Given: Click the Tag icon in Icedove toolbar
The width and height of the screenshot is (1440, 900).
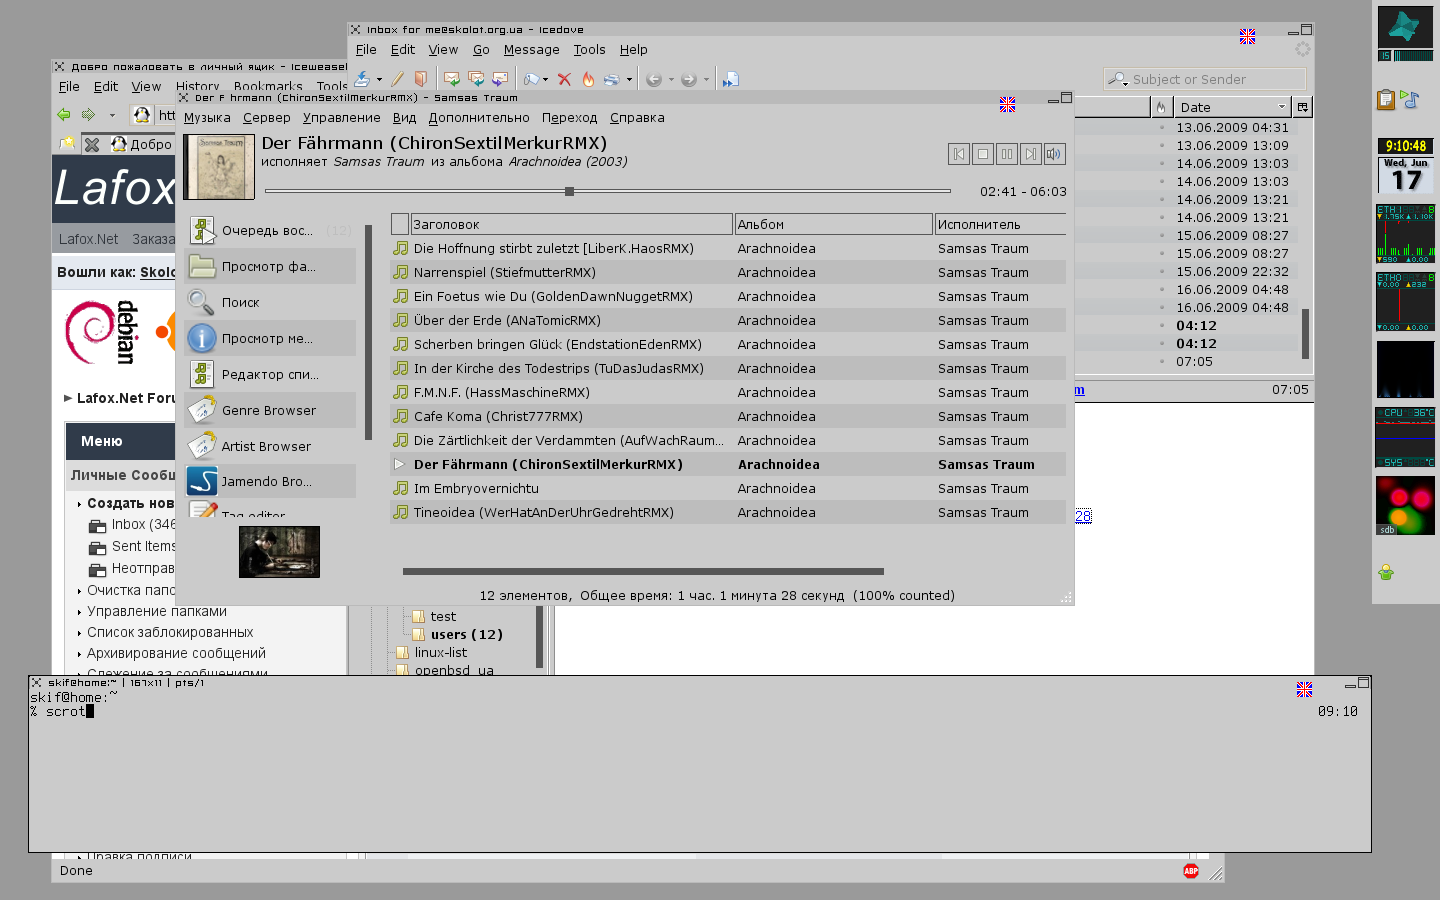Looking at the screenshot, I should 530,79.
